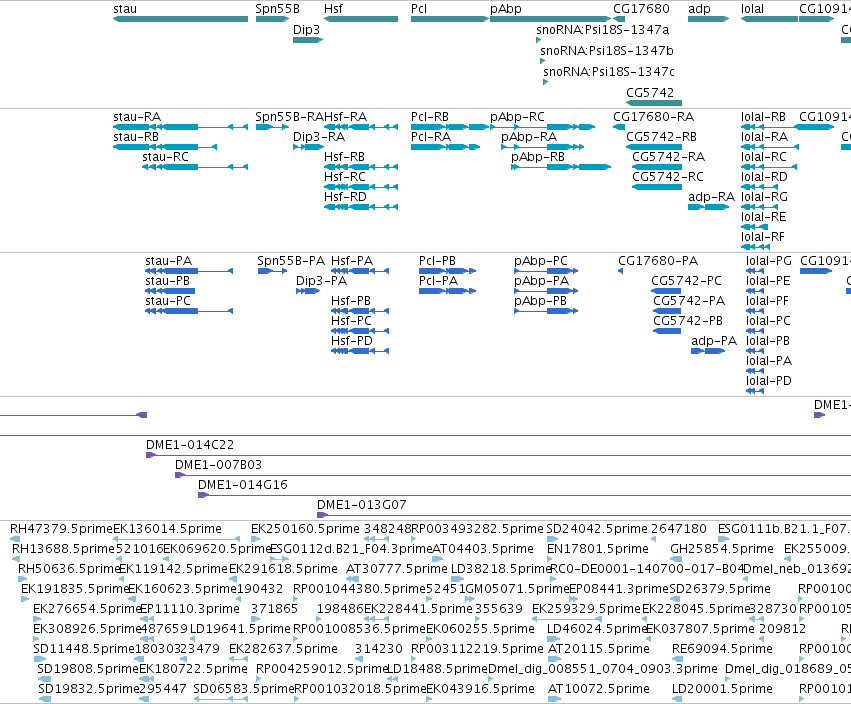851x704 pixels.
Task: Select the lolal-RF transcript
Action: pyautogui.click(x=755, y=247)
